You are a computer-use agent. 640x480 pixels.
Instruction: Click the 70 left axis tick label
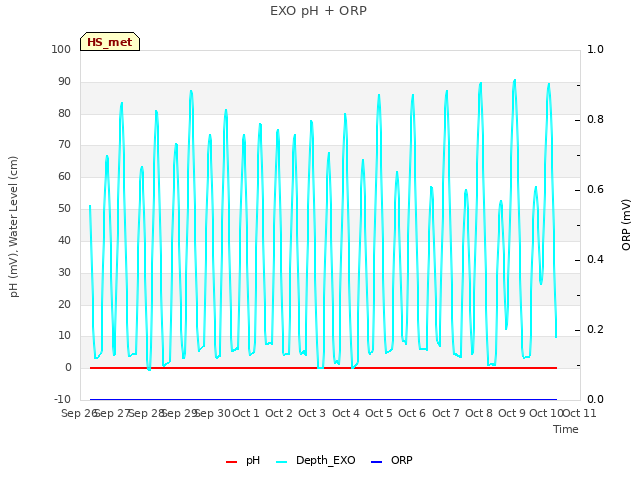(64, 144)
